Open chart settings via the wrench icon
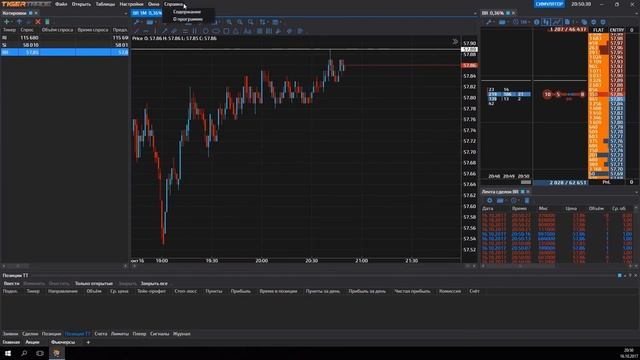The height and width of the screenshot is (360, 640). pyautogui.click(x=137, y=22)
